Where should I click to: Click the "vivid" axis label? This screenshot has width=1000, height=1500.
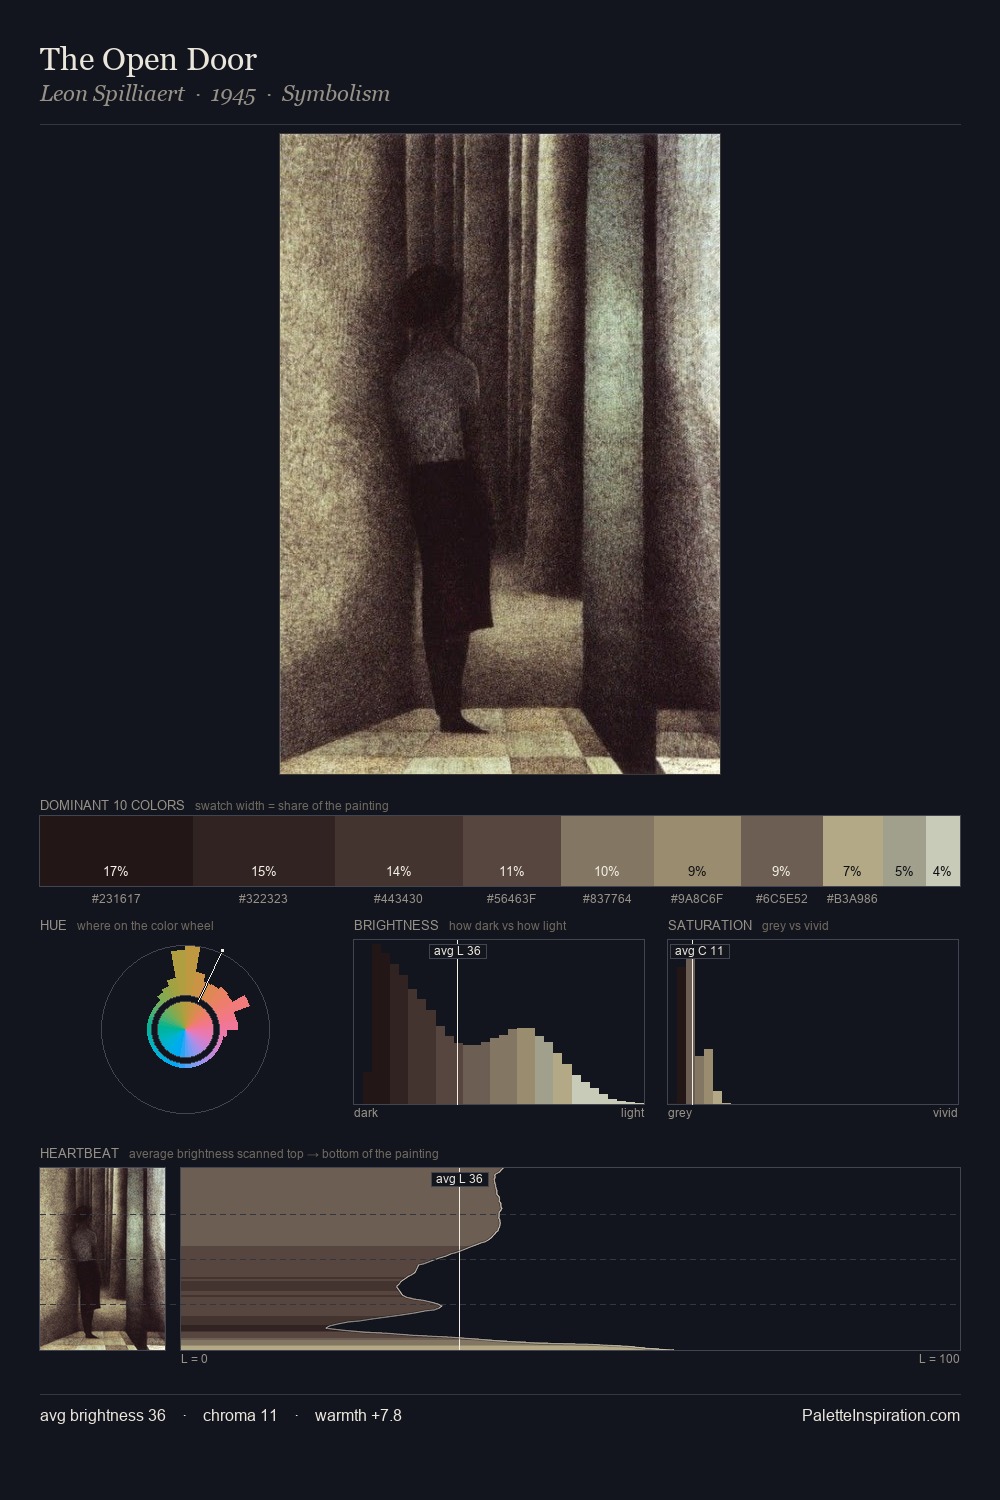click(x=945, y=1113)
